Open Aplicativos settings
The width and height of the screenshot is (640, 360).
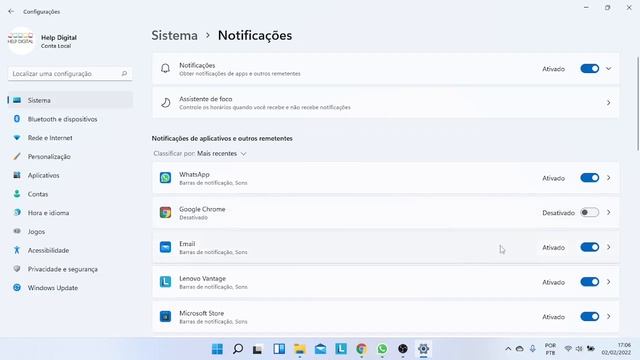coord(70,175)
